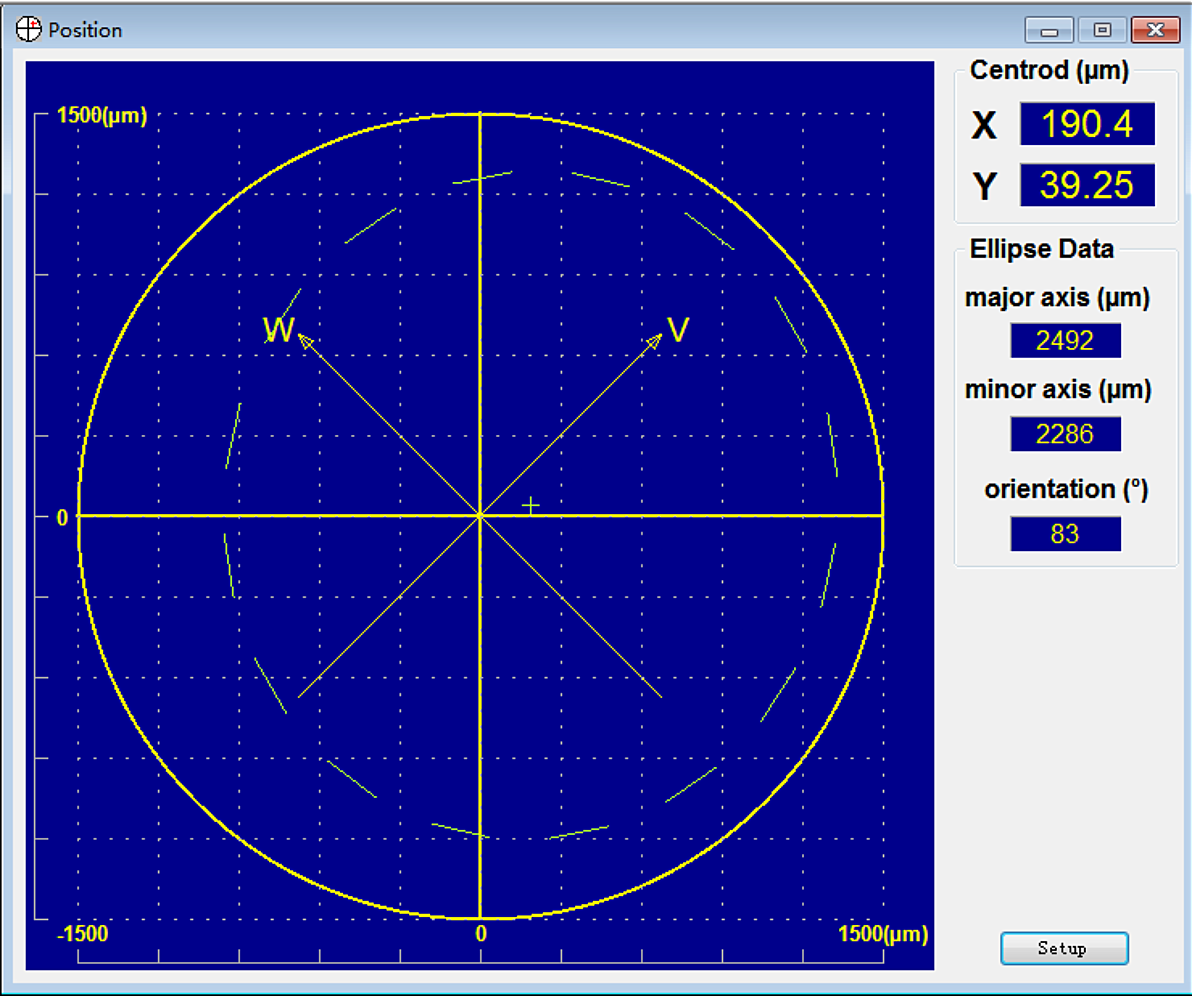Select the centroid X value field

pyautogui.click(x=1087, y=124)
